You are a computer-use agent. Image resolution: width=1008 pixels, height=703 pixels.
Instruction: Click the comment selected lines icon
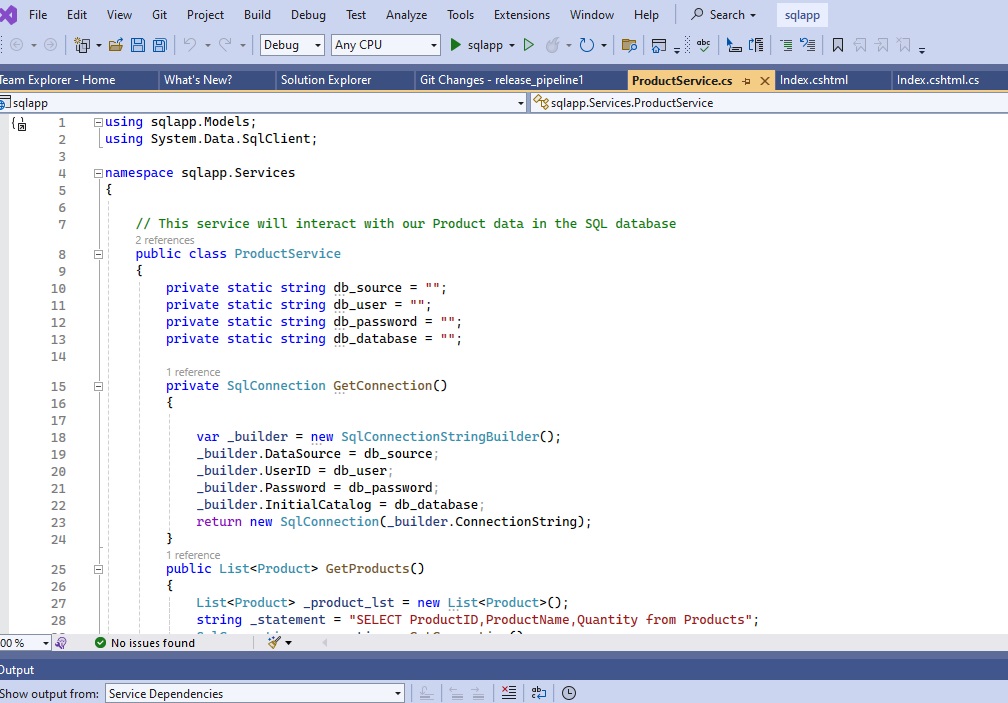point(786,45)
